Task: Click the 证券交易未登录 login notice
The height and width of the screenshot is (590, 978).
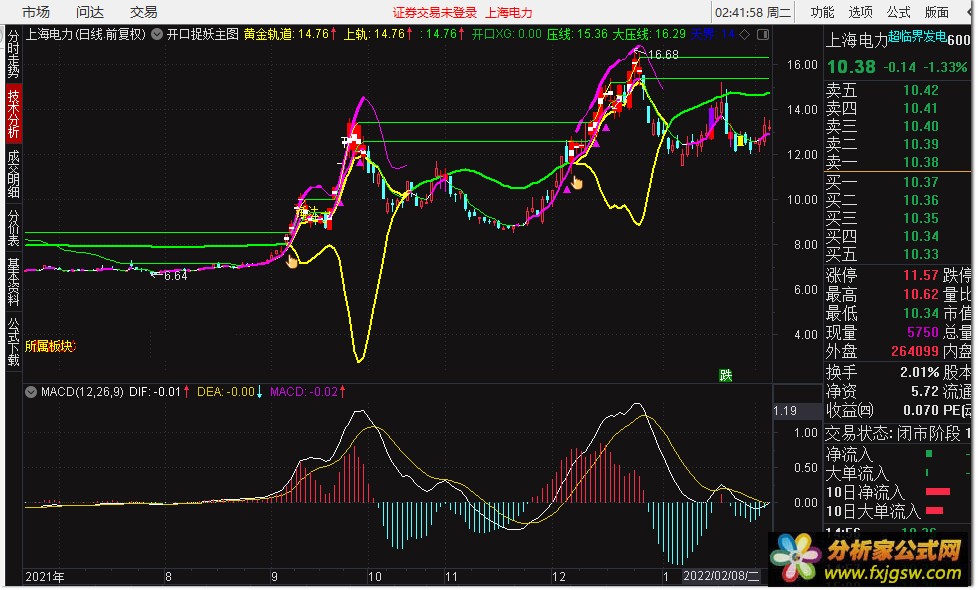Action: point(435,12)
